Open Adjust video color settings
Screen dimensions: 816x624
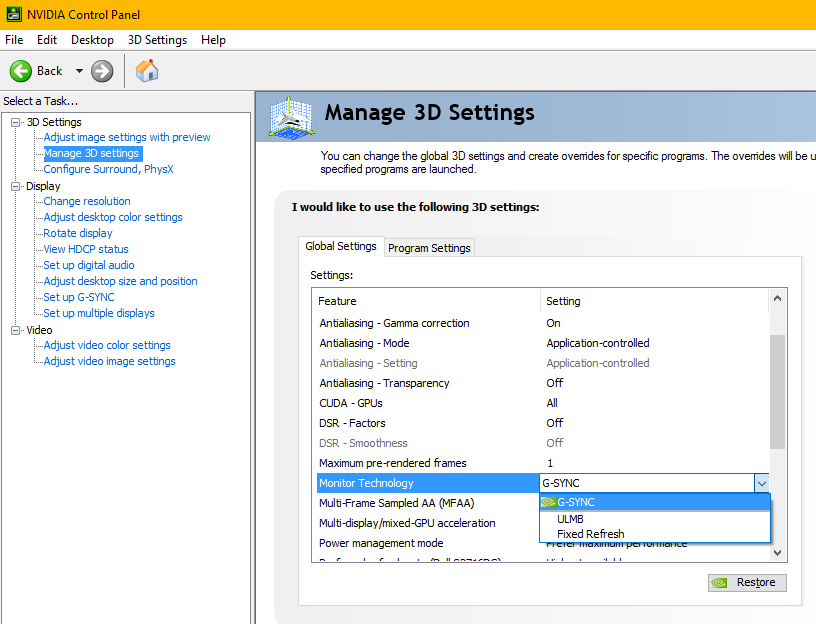[x=107, y=345]
